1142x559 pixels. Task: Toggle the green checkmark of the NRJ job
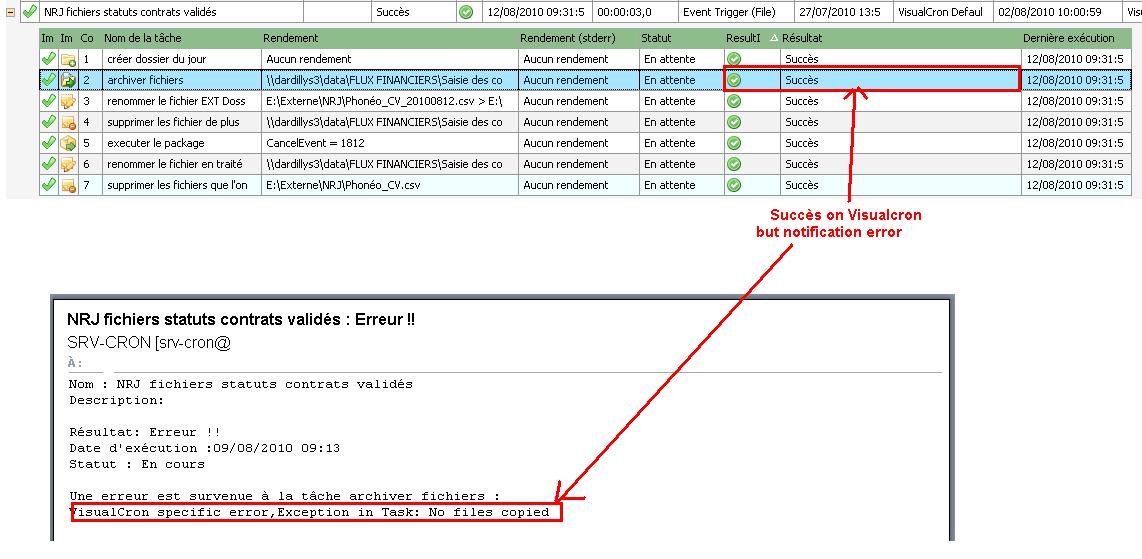pyautogui.click(x=30, y=12)
